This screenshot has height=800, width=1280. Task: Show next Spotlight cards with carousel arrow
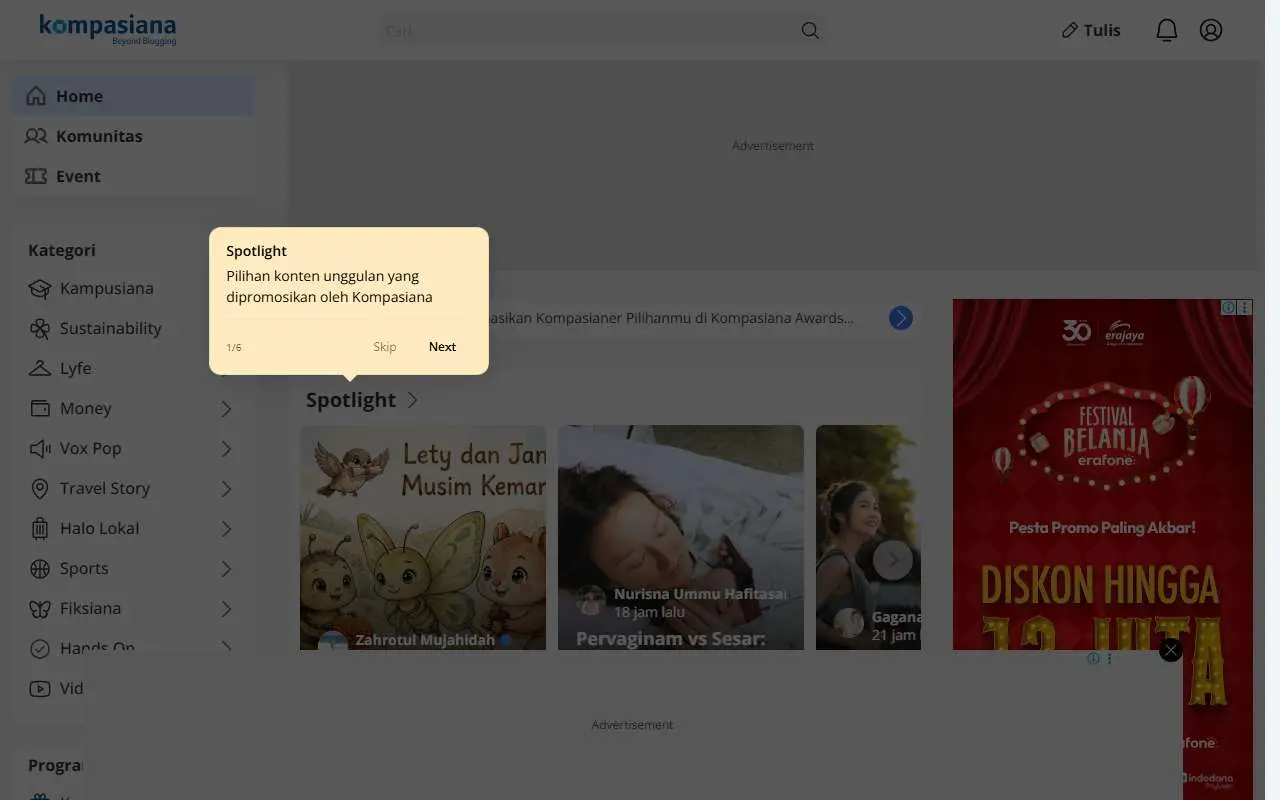click(x=893, y=560)
